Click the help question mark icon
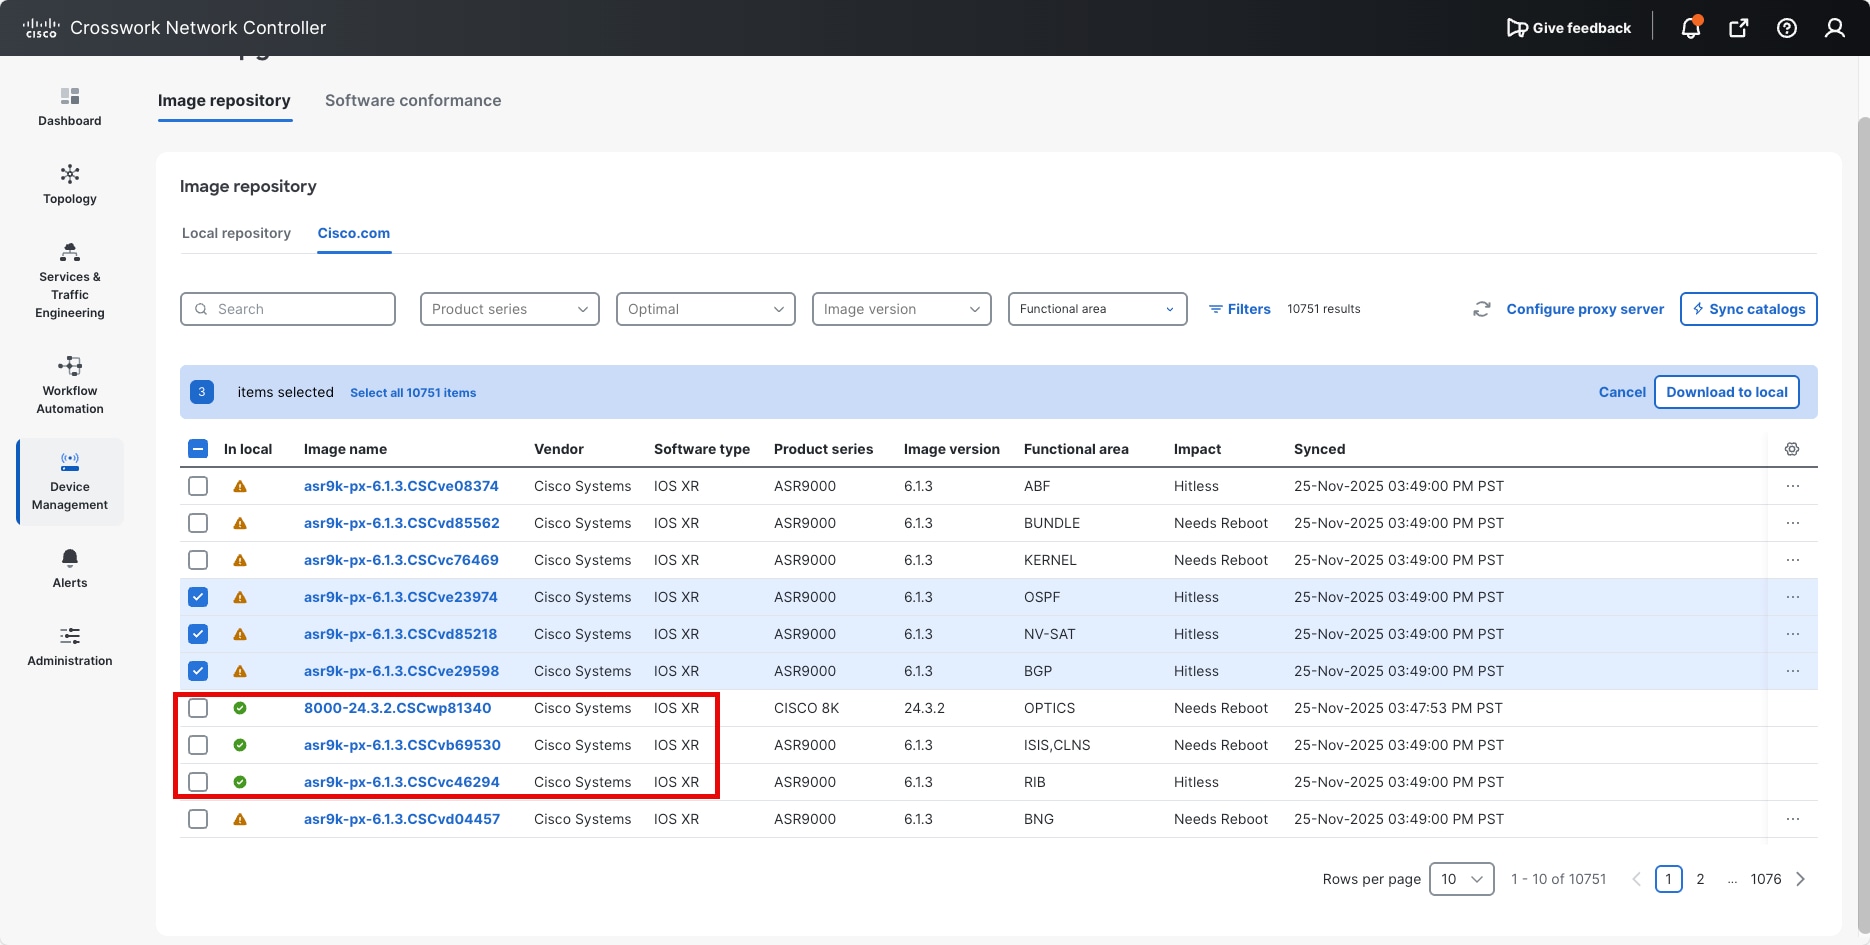1870x945 pixels. [x=1786, y=28]
